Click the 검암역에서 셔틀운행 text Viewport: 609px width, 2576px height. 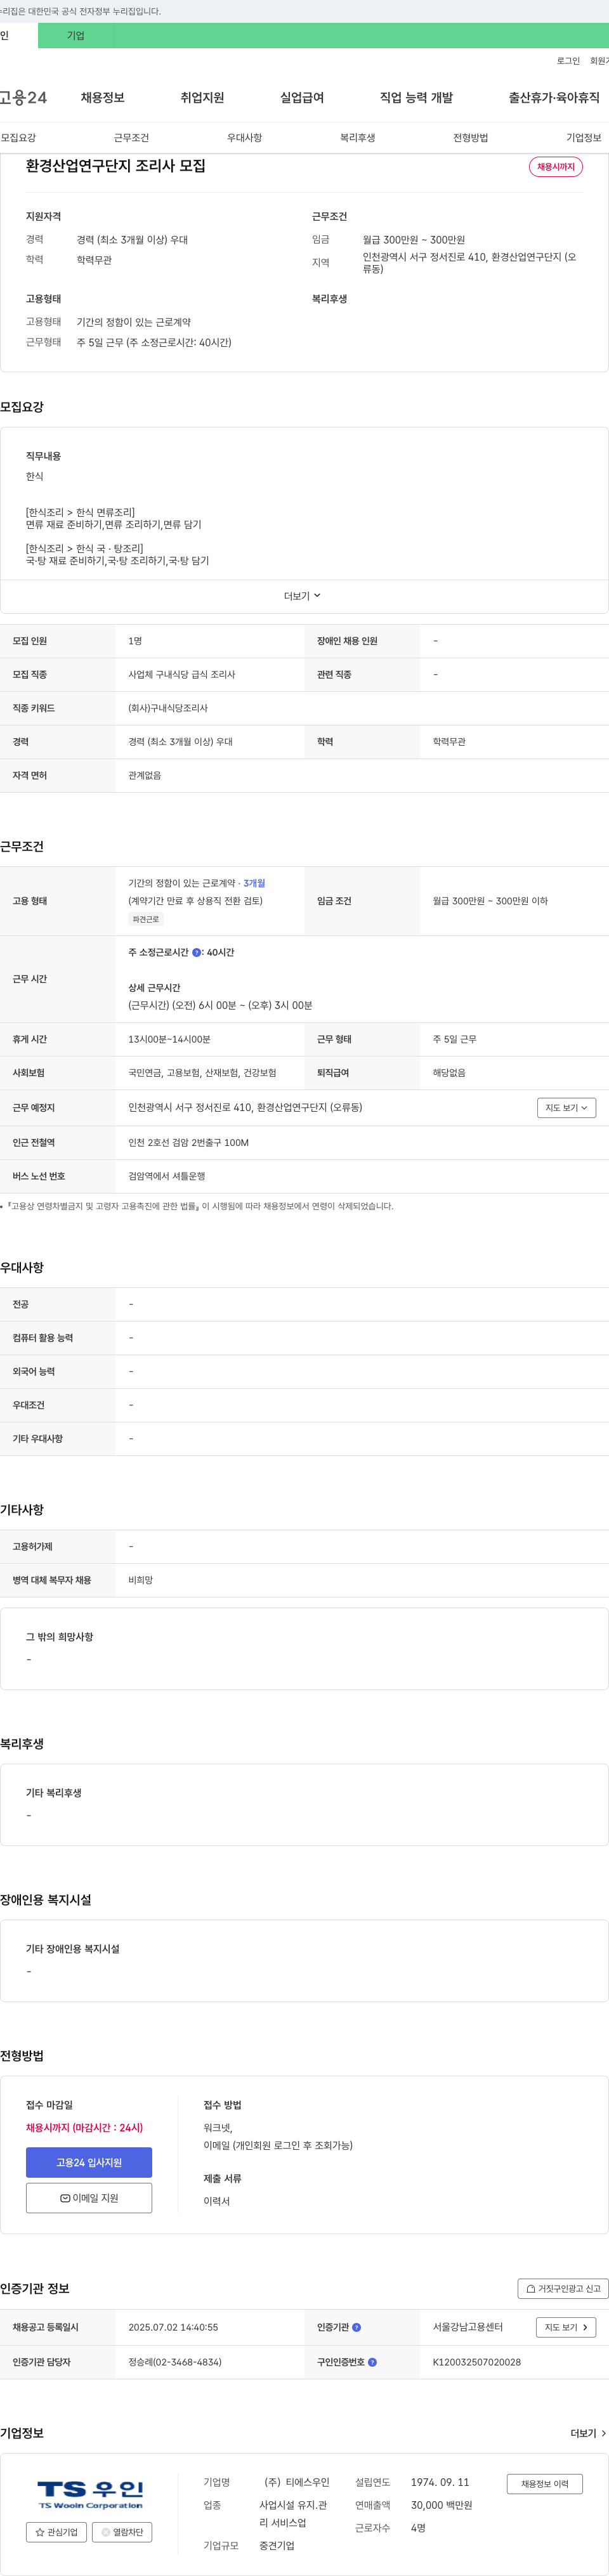167,1176
